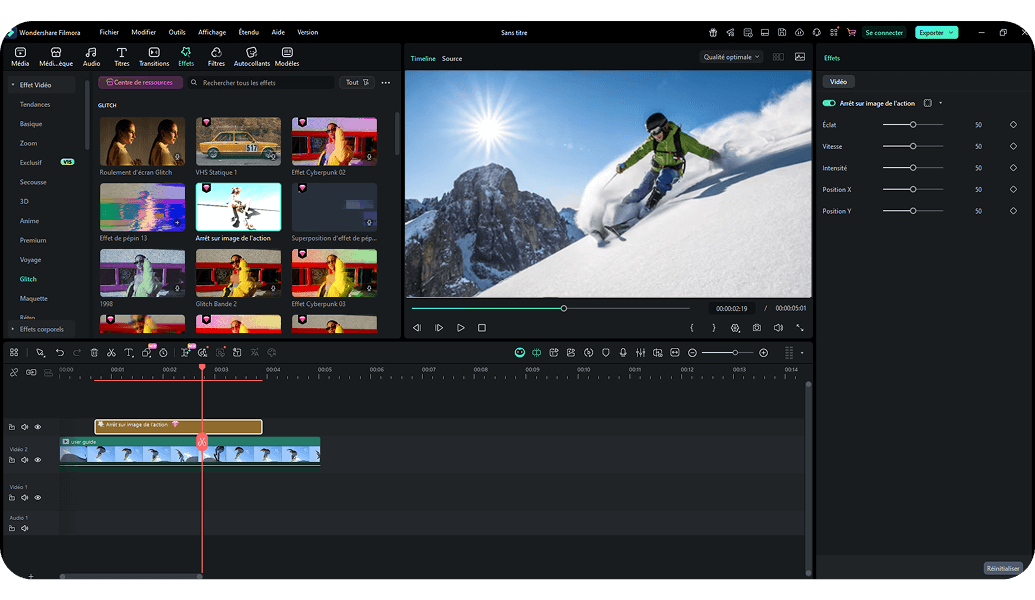
Task: Open the Tout filter dropdown
Action: coord(357,83)
